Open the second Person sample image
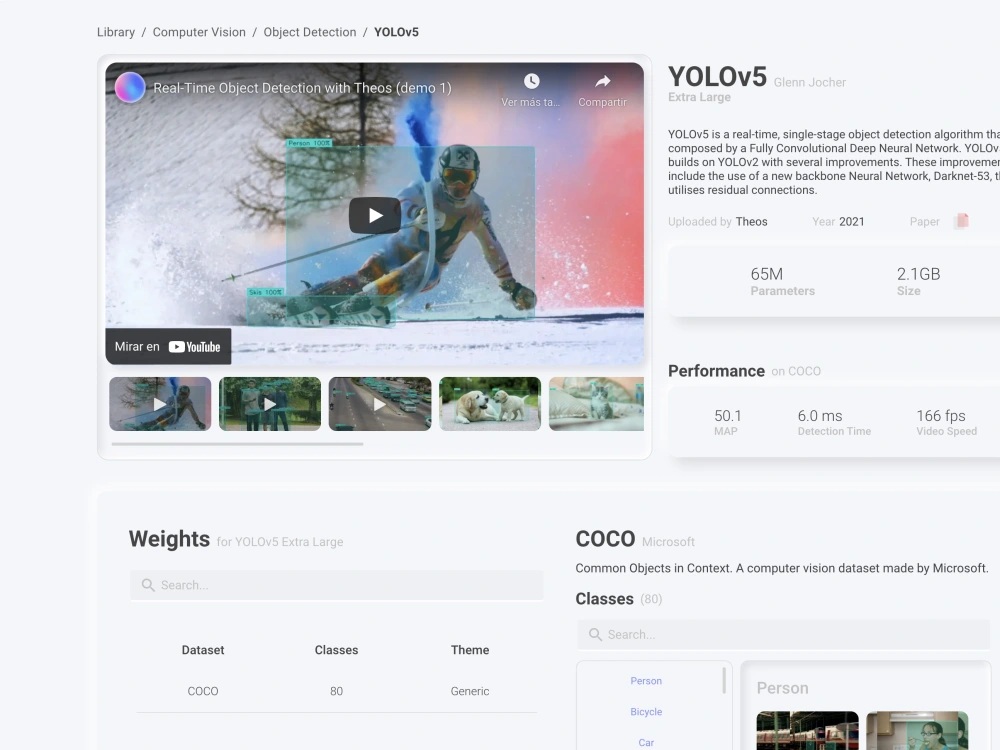The image size is (1000, 750). 917,731
